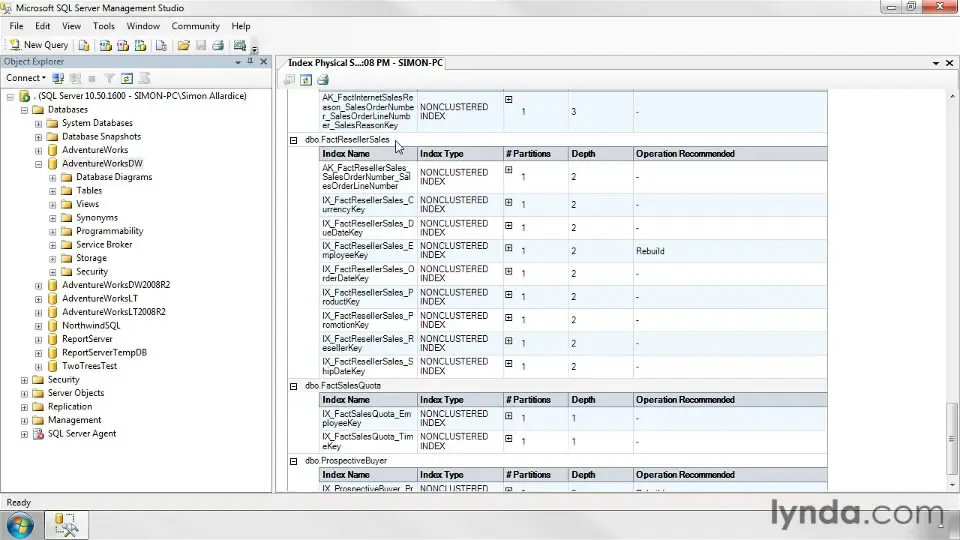Collapse the Databases folder
This screenshot has width=960, height=540.
(24, 110)
